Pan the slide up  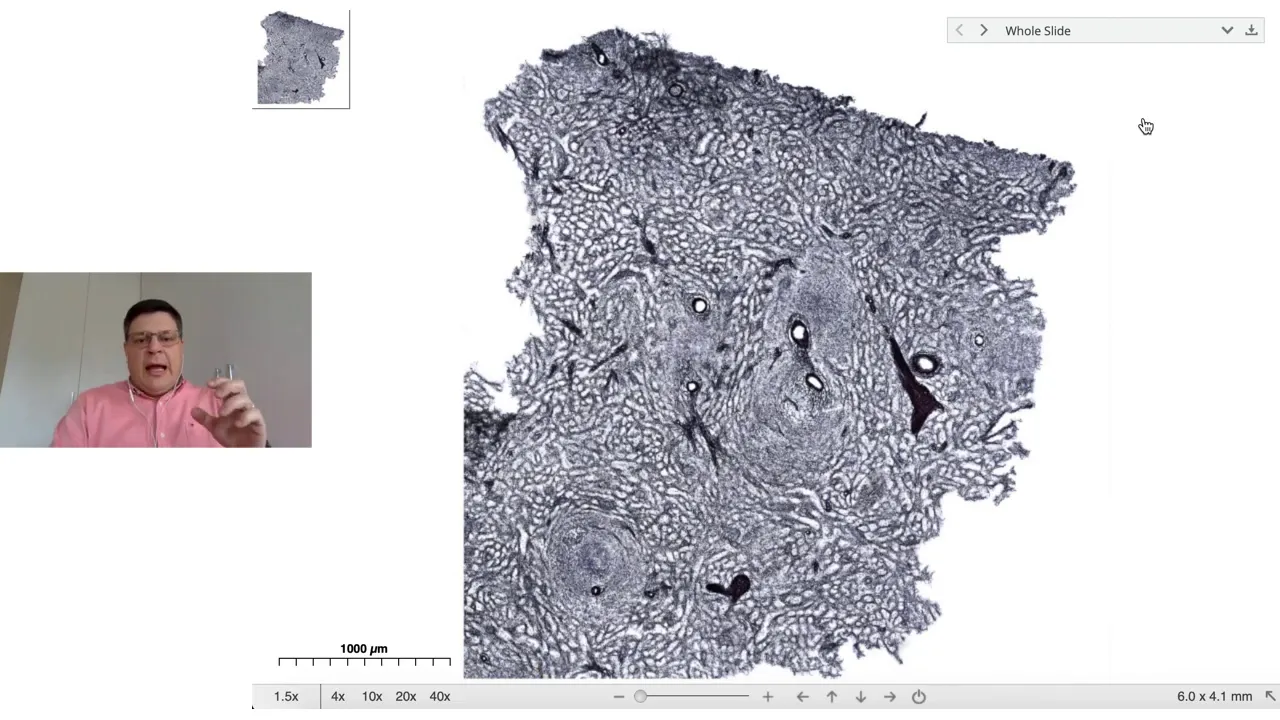[832, 697]
